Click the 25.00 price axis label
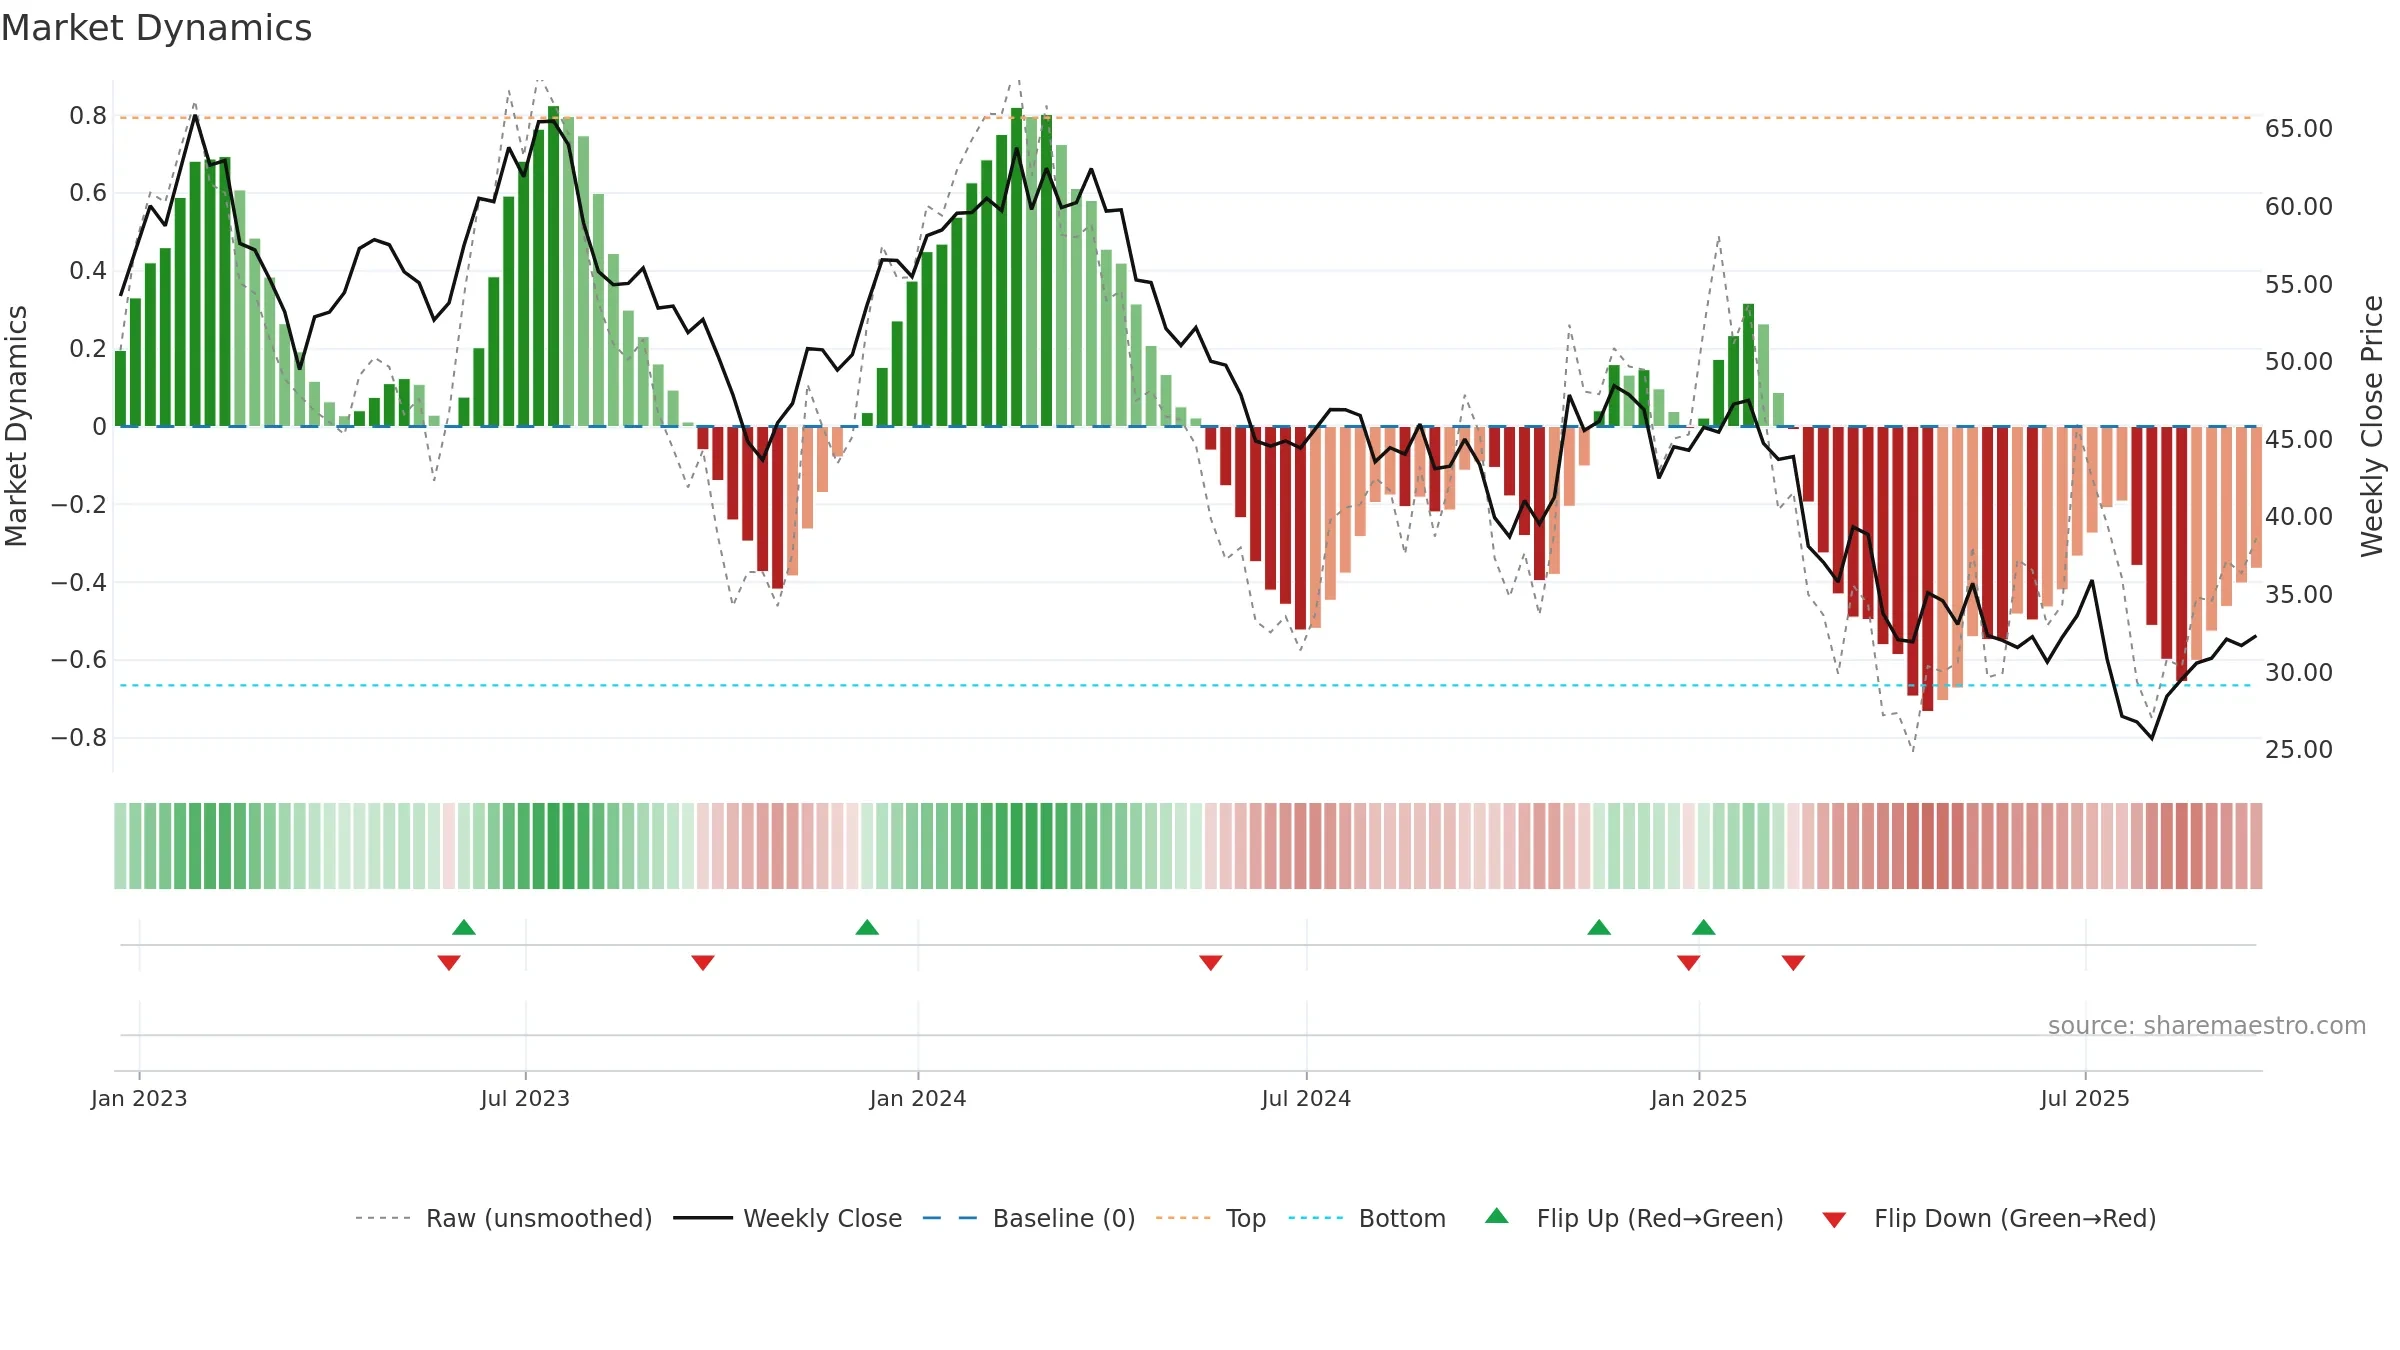The height and width of the screenshot is (1350, 2400). pyautogui.click(x=2299, y=750)
